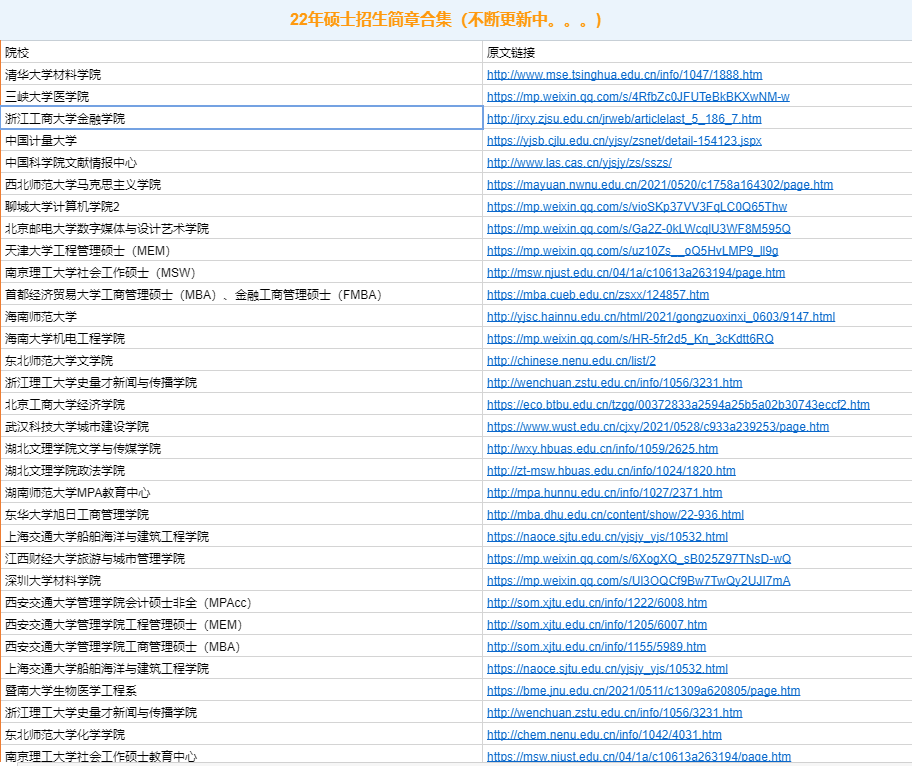This screenshot has width=912, height=766.
Task: Click the 三峡大学医学院 weixin link
Action: 638,97
